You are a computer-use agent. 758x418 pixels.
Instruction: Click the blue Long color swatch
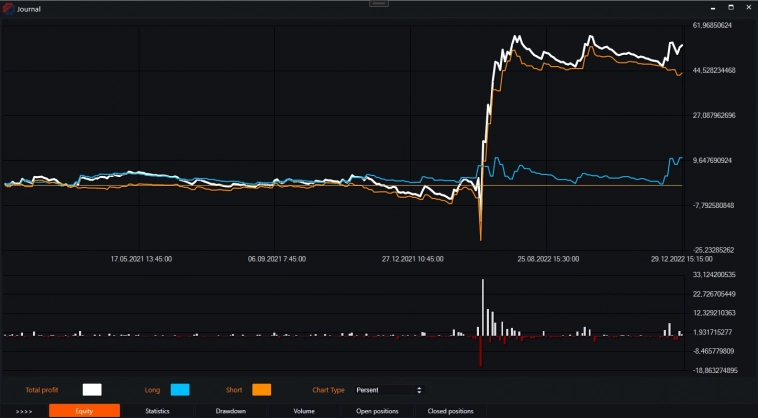point(180,390)
